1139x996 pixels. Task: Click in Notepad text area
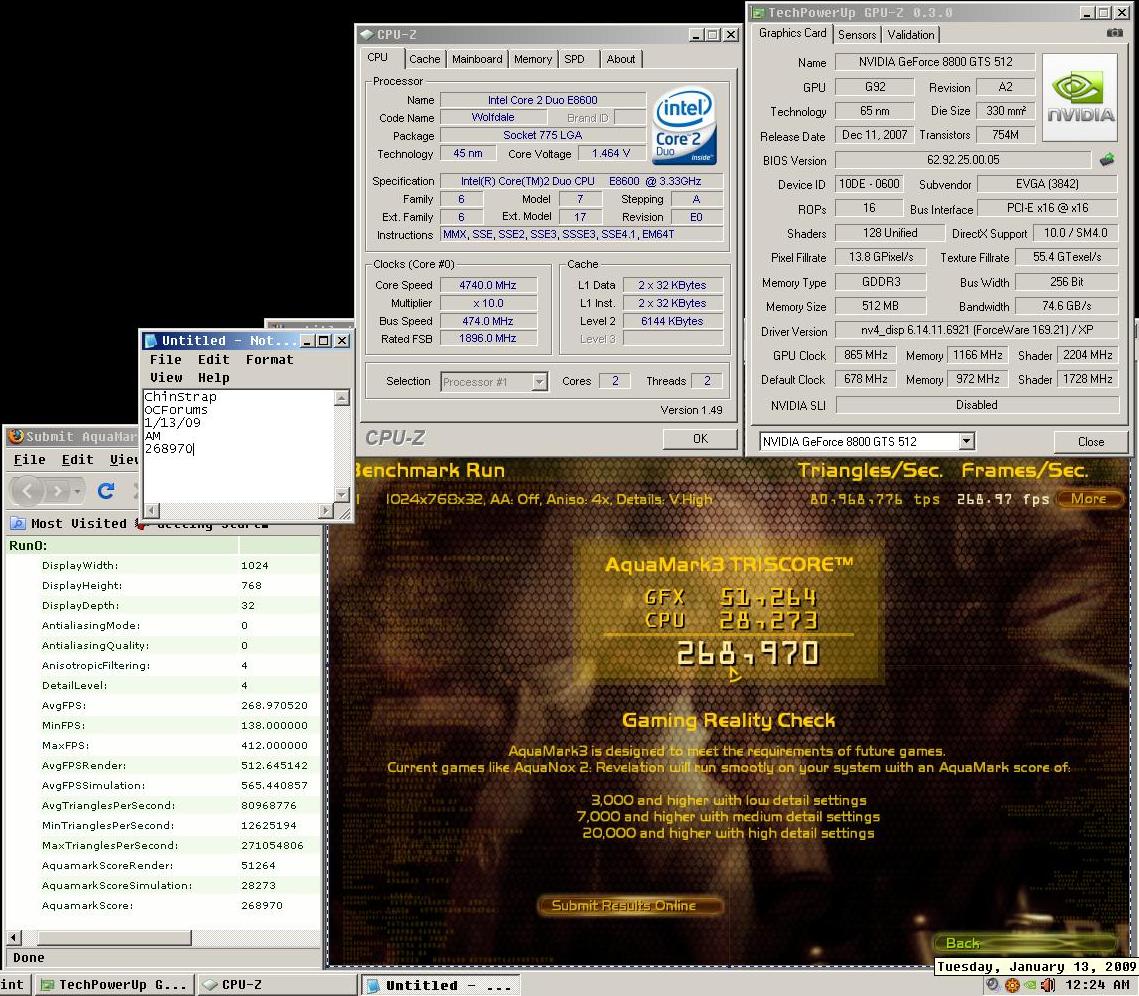(x=238, y=446)
